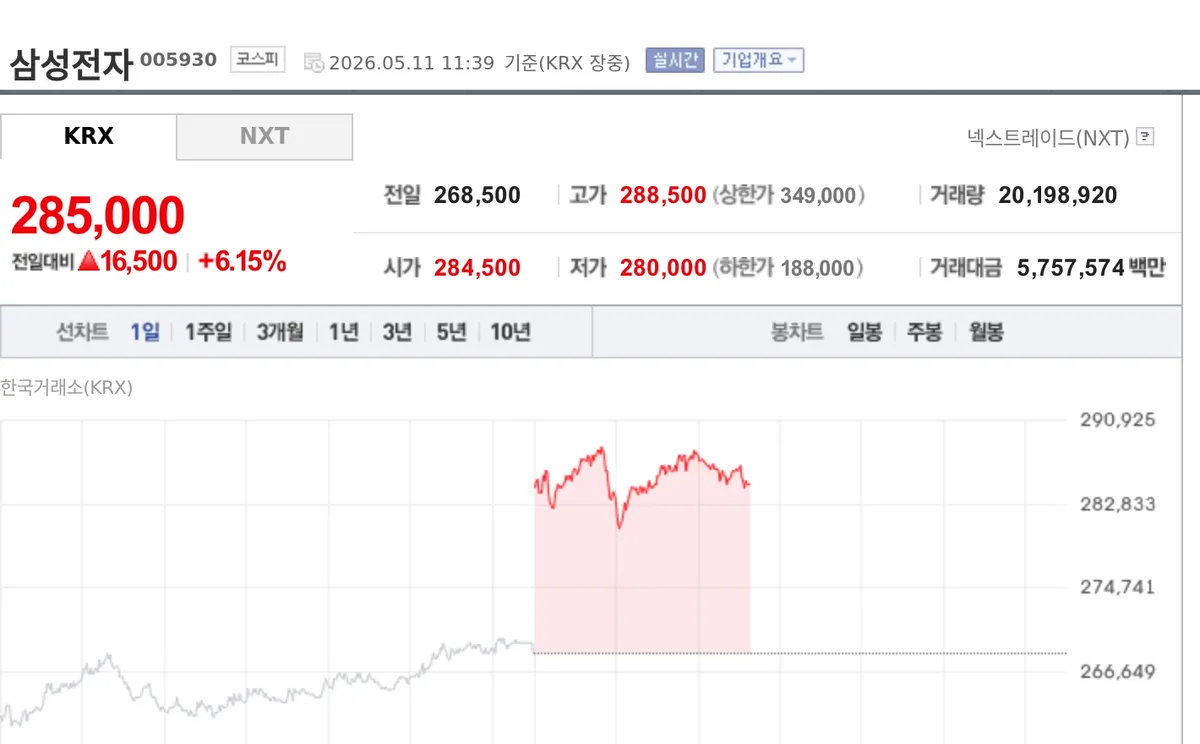Image resolution: width=1200 pixels, height=744 pixels.
Task: Expand the 기업개요 dropdown
Action: point(759,60)
